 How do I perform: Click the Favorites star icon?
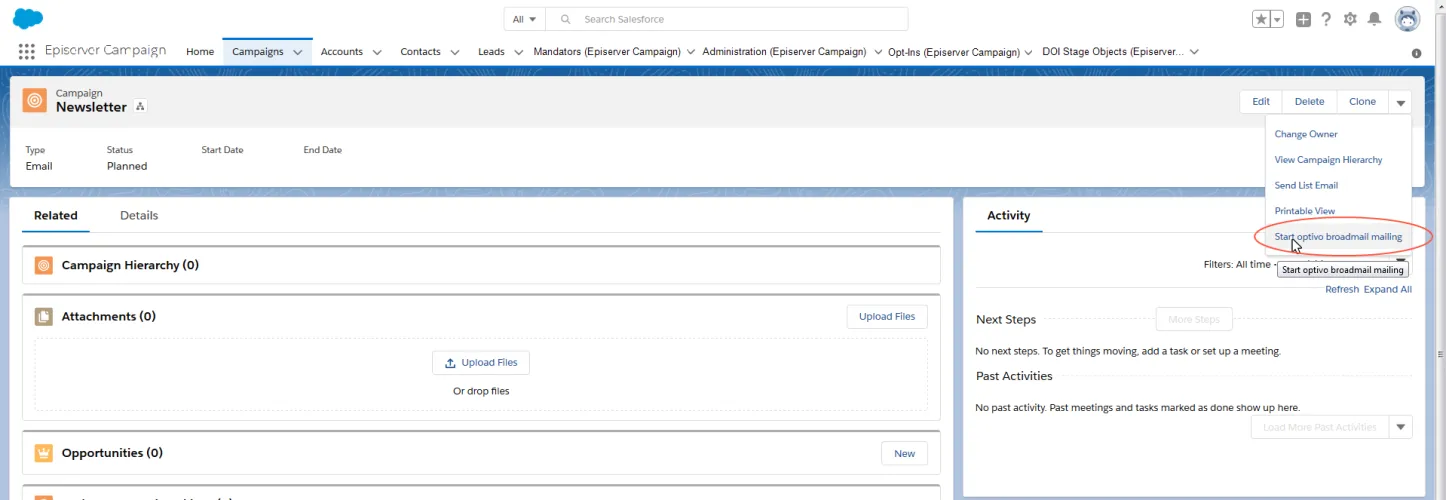[1262, 19]
